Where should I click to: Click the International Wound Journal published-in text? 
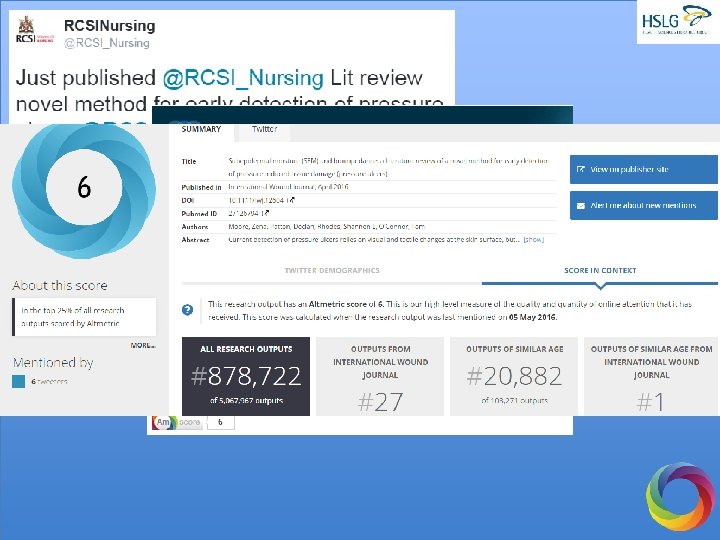(288, 187)
